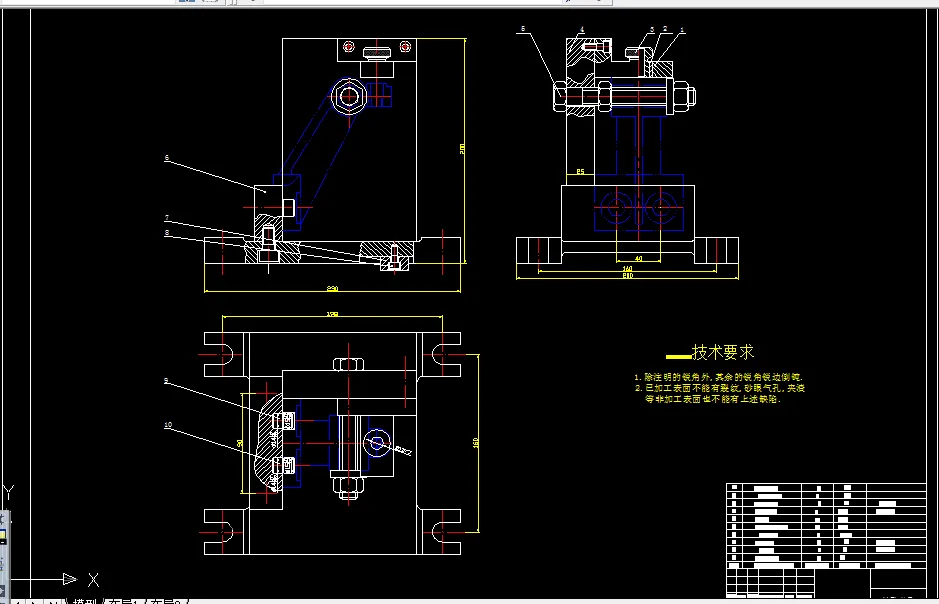Click the UCS X axis arrow
The height and width of the screenshot is (604, 939).
click(x=70, y=579)
